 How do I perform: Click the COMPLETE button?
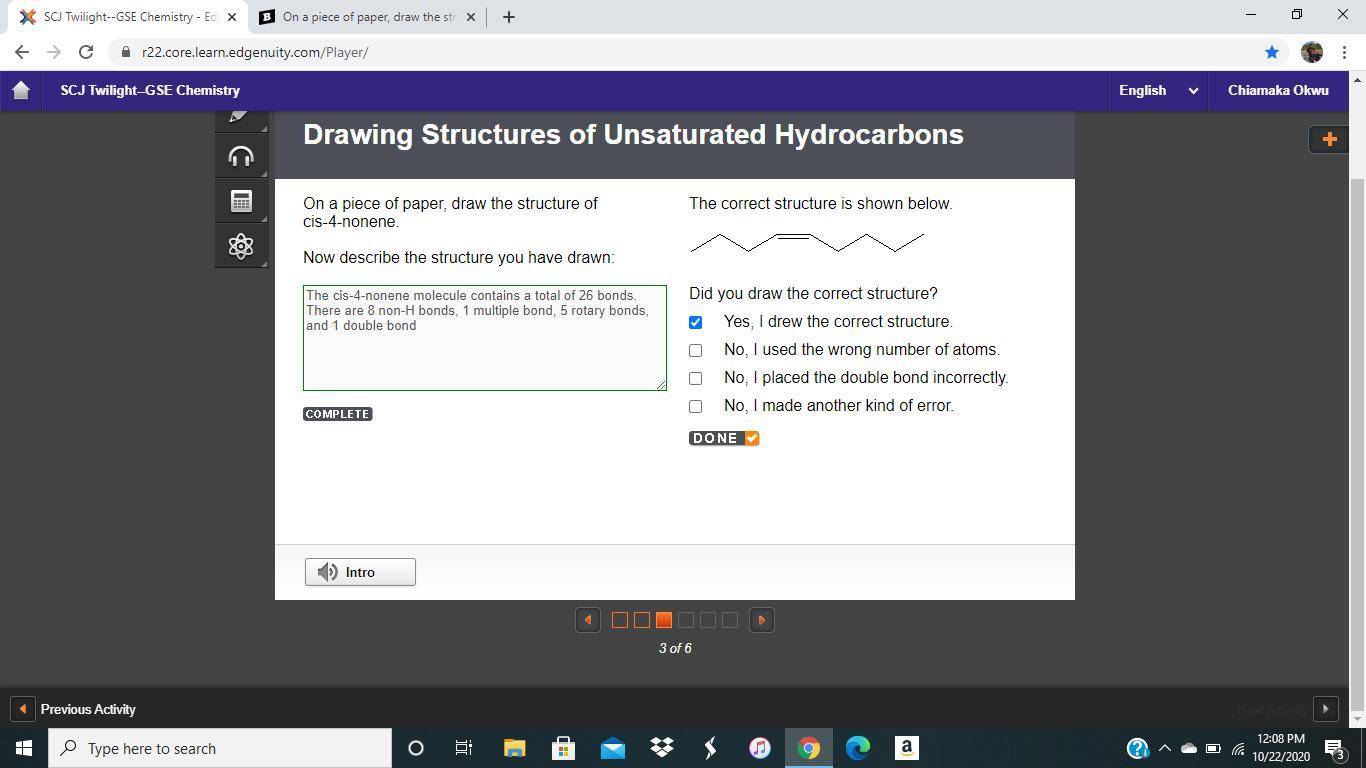338,414
